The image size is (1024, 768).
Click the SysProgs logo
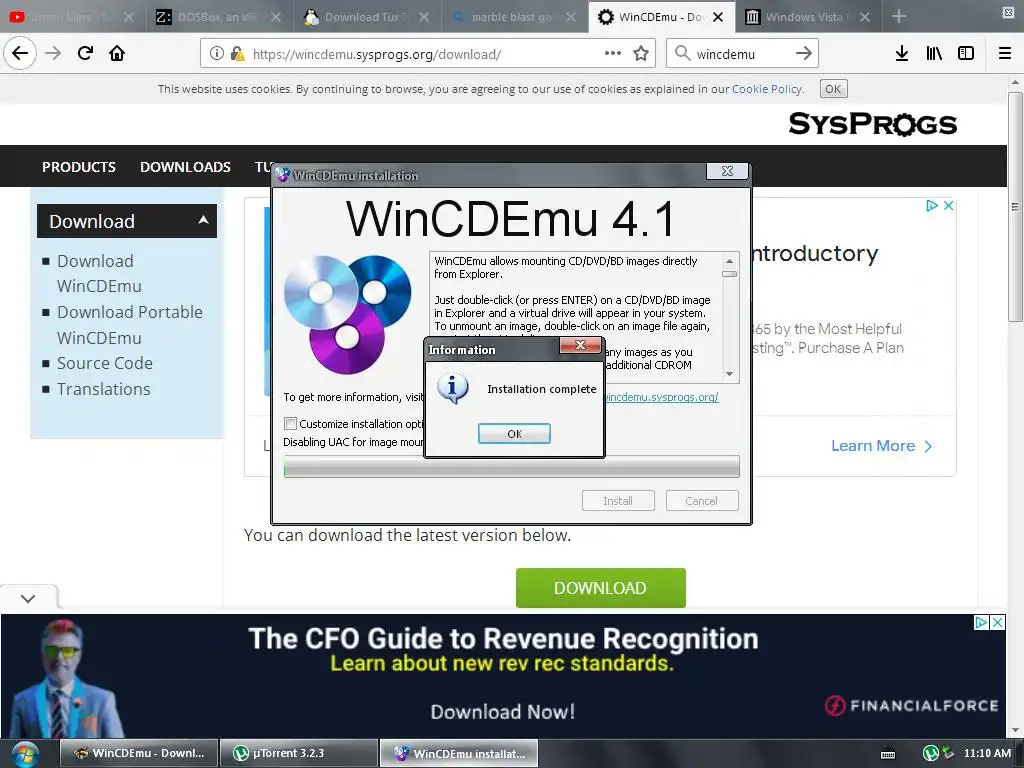(x=872, y=124)
